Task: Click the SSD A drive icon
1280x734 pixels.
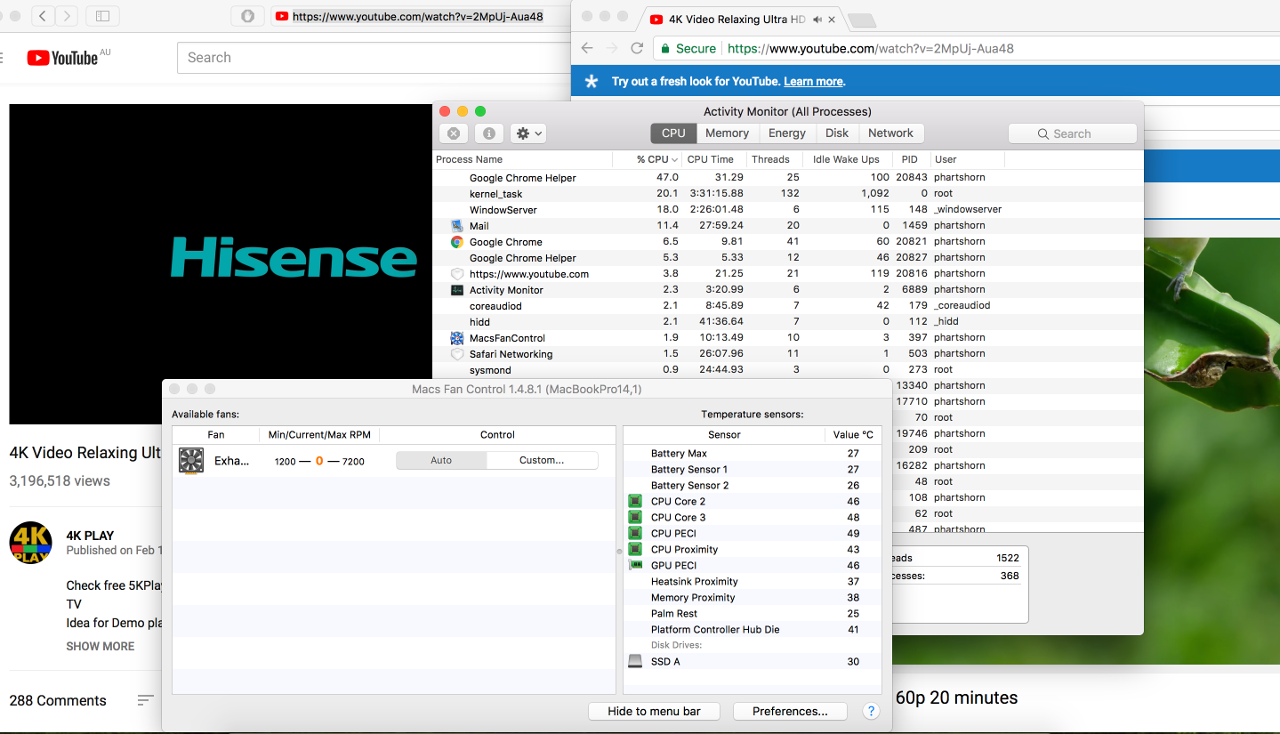Action: (x=634, y=661)
